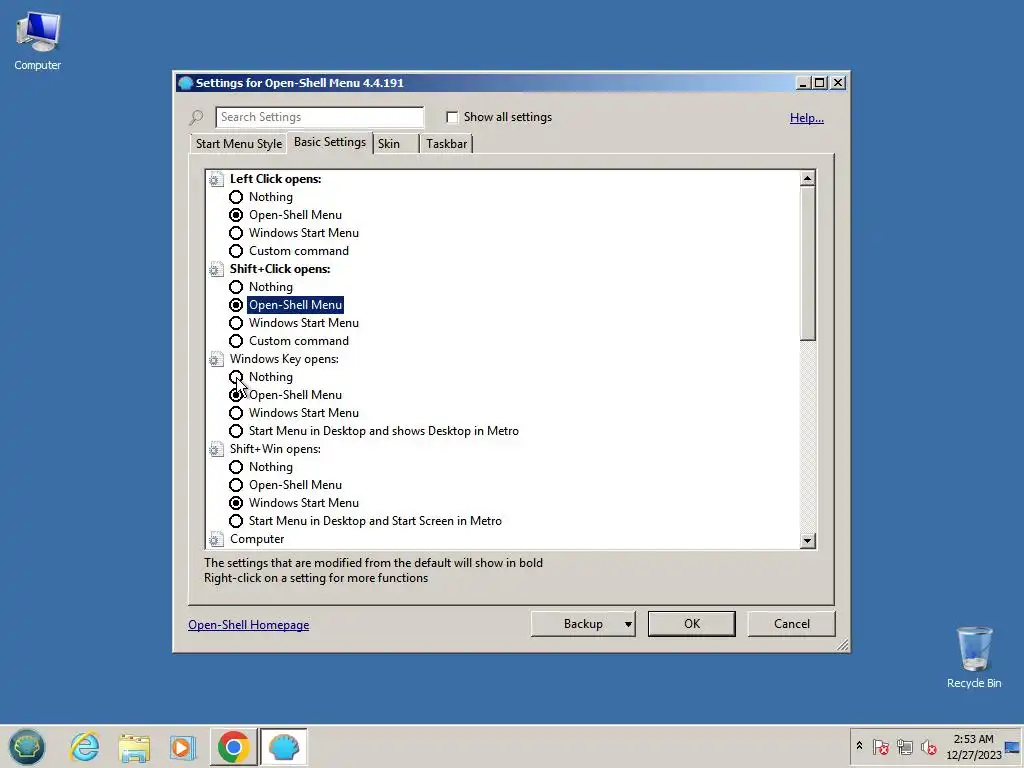Select the Computer setting row

coord(257,539)
